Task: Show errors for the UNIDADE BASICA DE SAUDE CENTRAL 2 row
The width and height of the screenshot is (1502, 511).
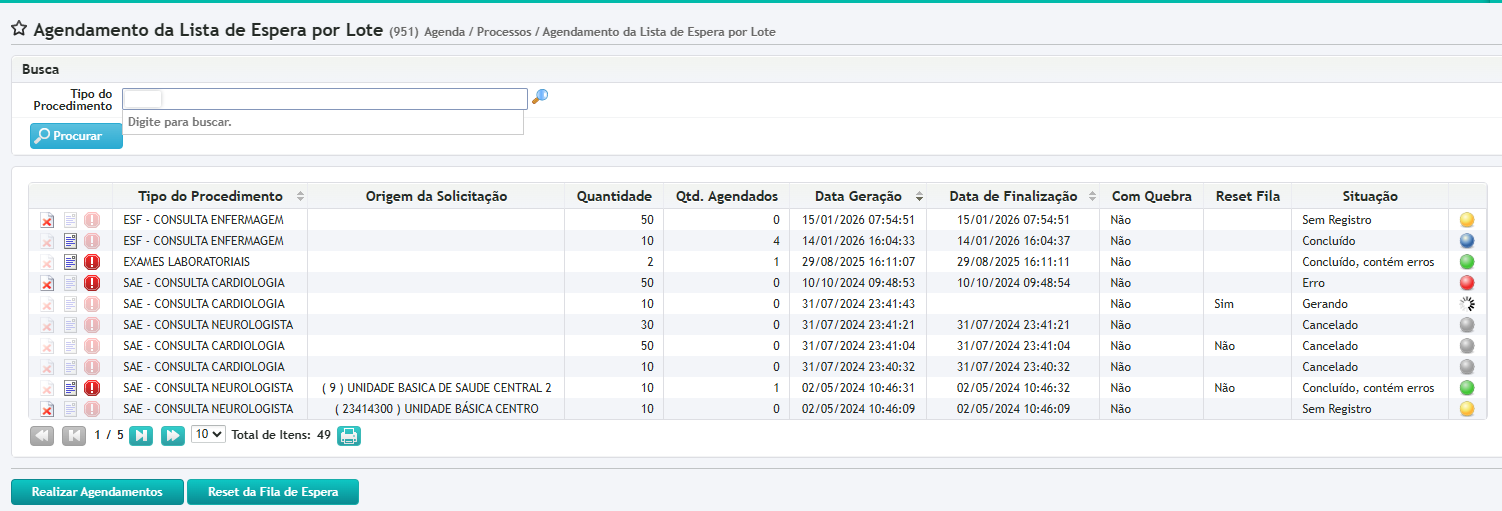Action: 92,388
